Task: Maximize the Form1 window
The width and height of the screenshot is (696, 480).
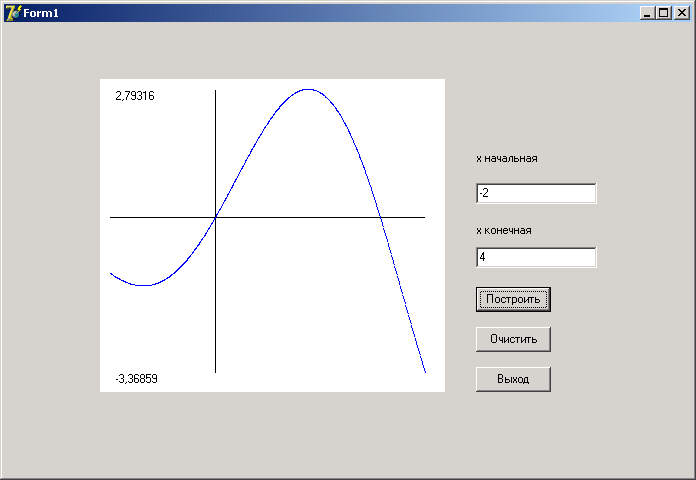Action: [664, 13]
